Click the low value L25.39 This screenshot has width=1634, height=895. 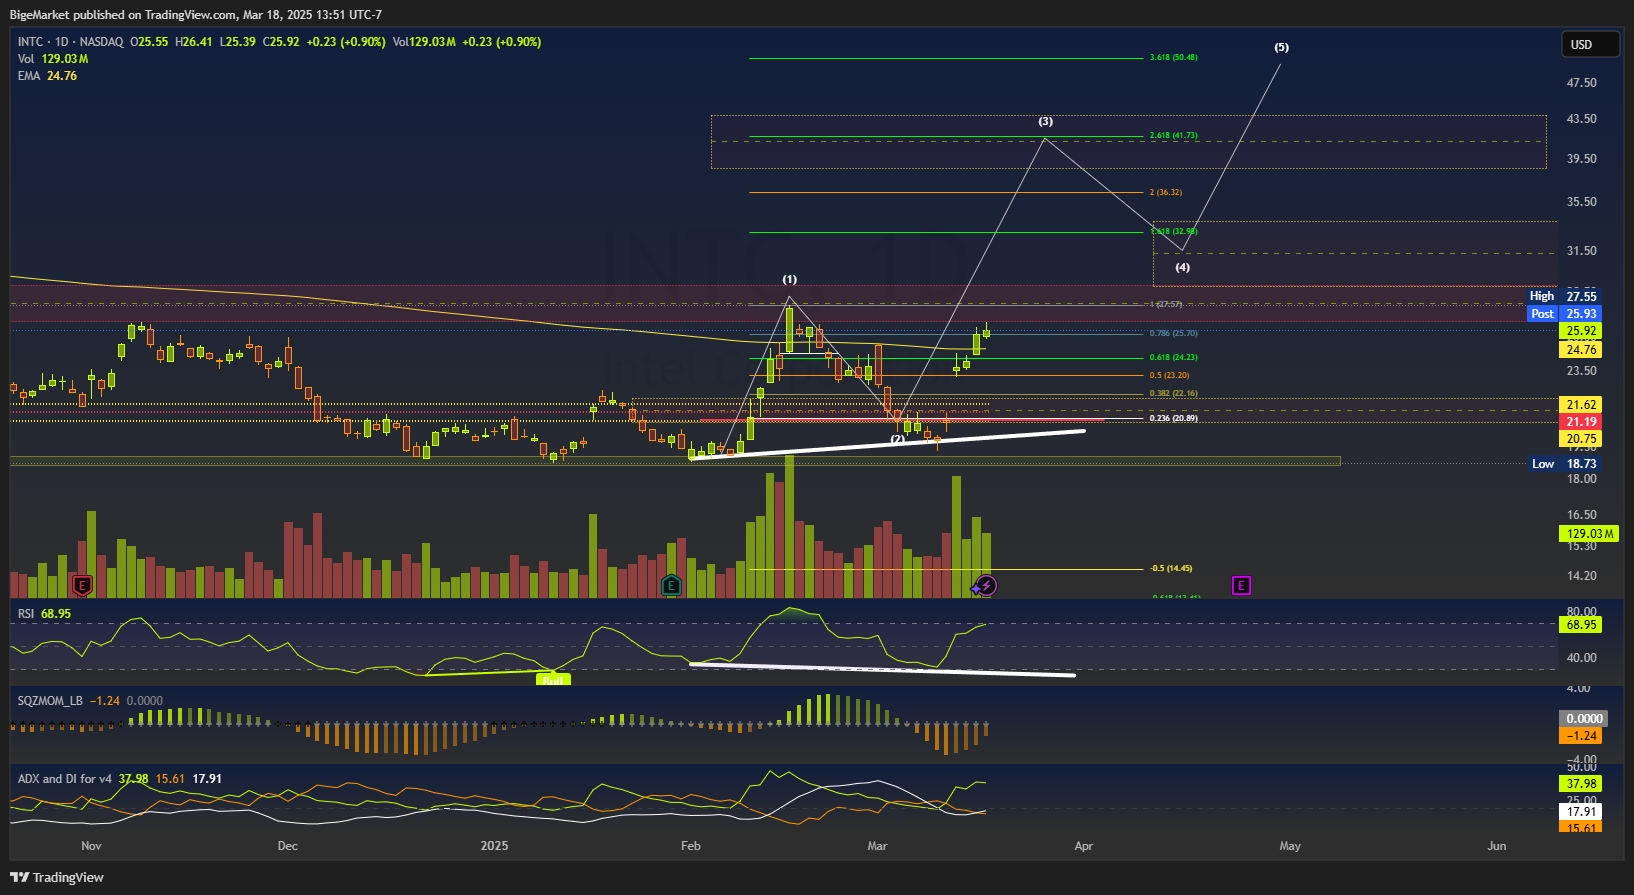[x=238, y=42]
